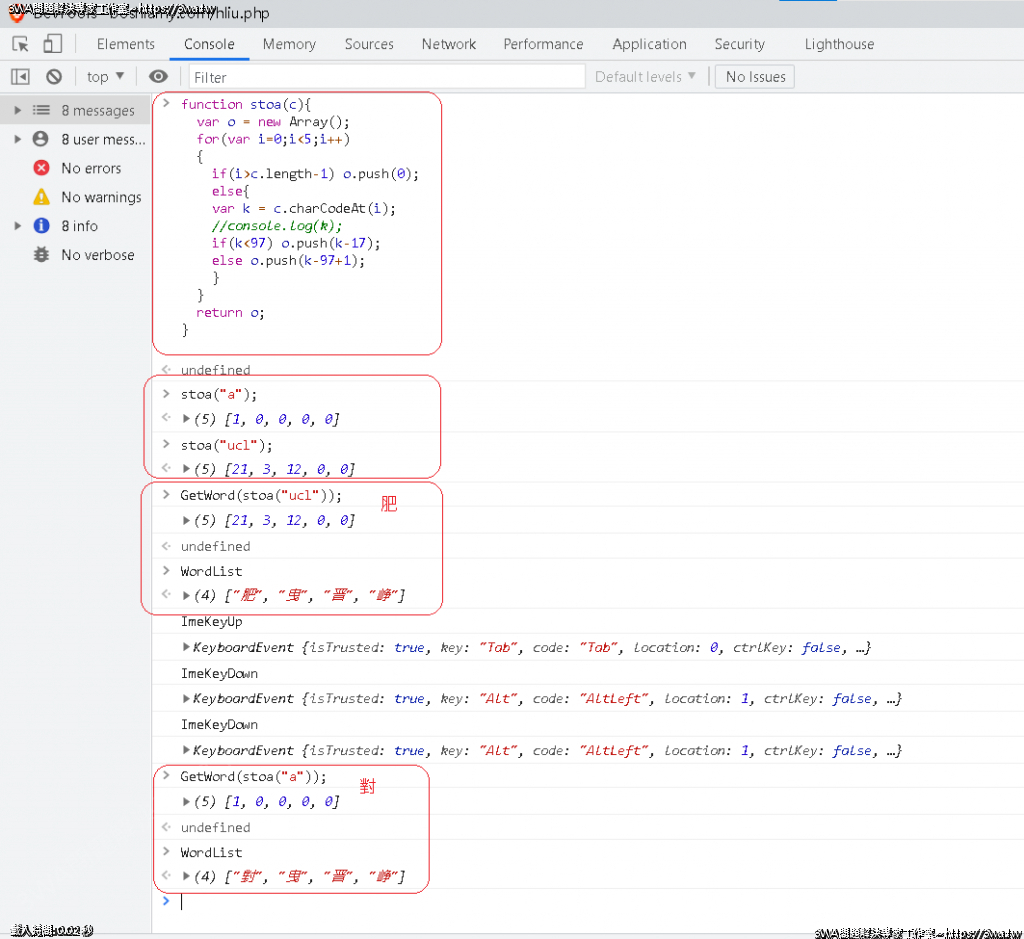The image size is (1024, 939).
Task: Click the console Filter input field
Action: point(385,77)
